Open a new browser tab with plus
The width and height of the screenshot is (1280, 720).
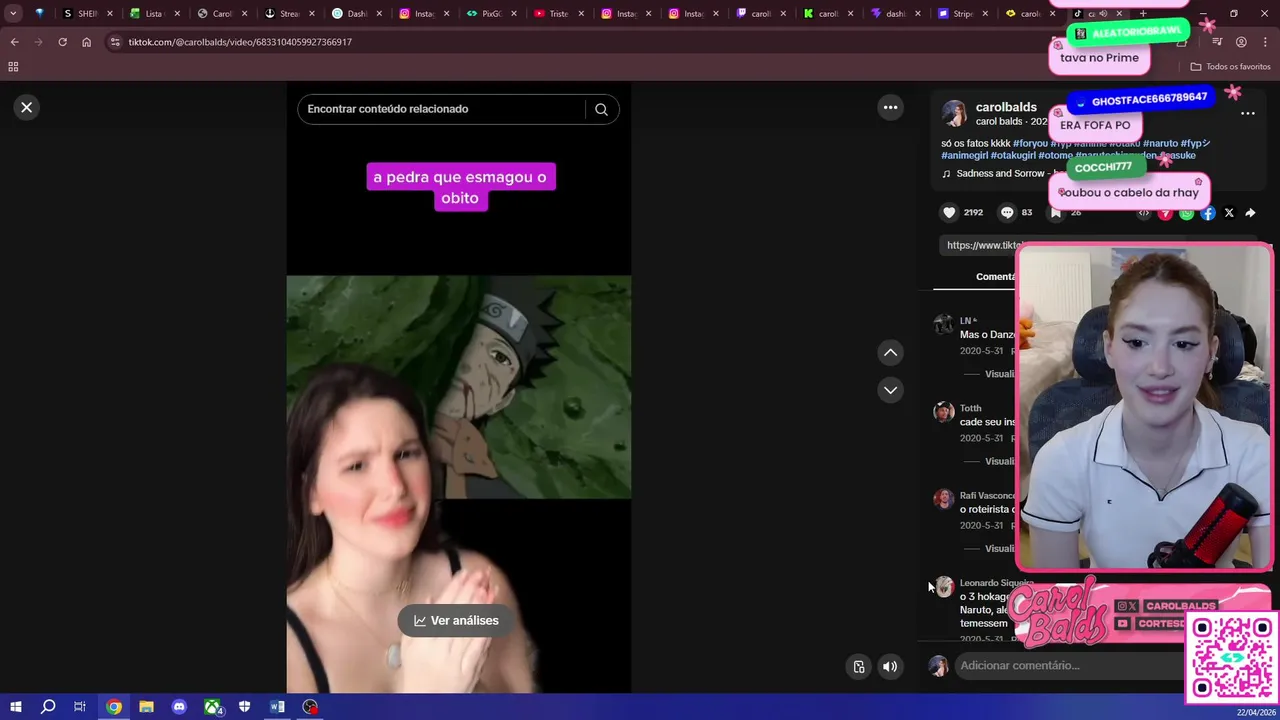tap(1143, 14)
